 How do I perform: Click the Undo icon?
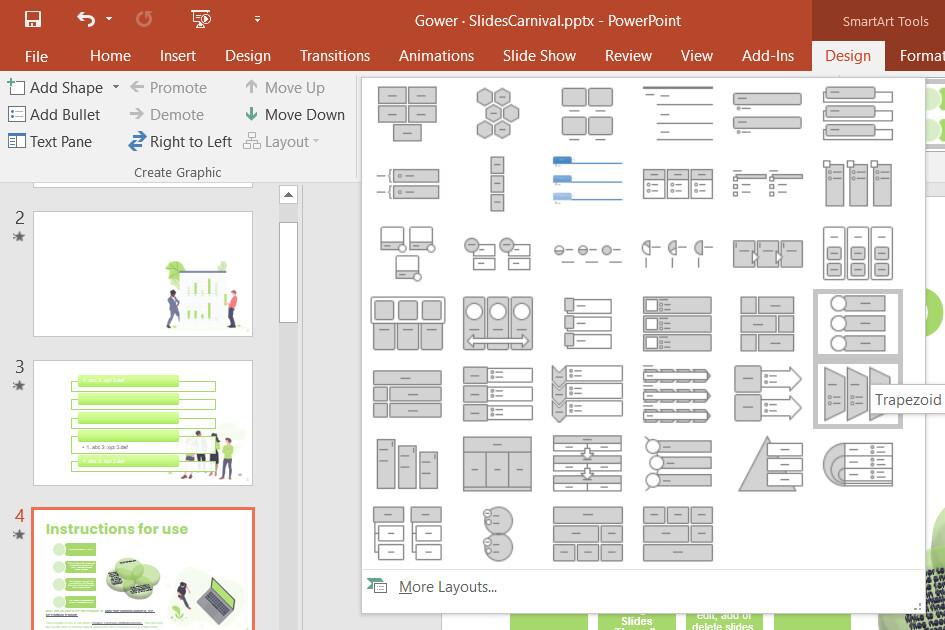pos(84,18)
